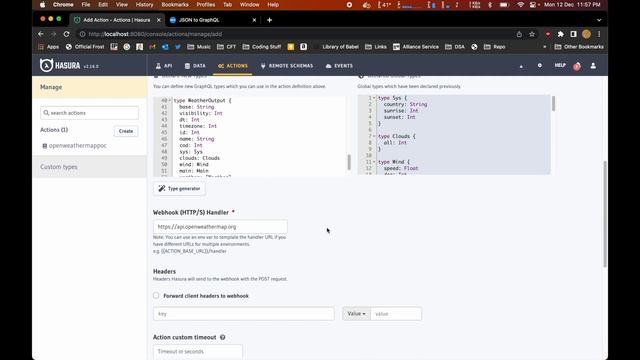
Task: Open the API tab
Action: click(x=164, y=66)
